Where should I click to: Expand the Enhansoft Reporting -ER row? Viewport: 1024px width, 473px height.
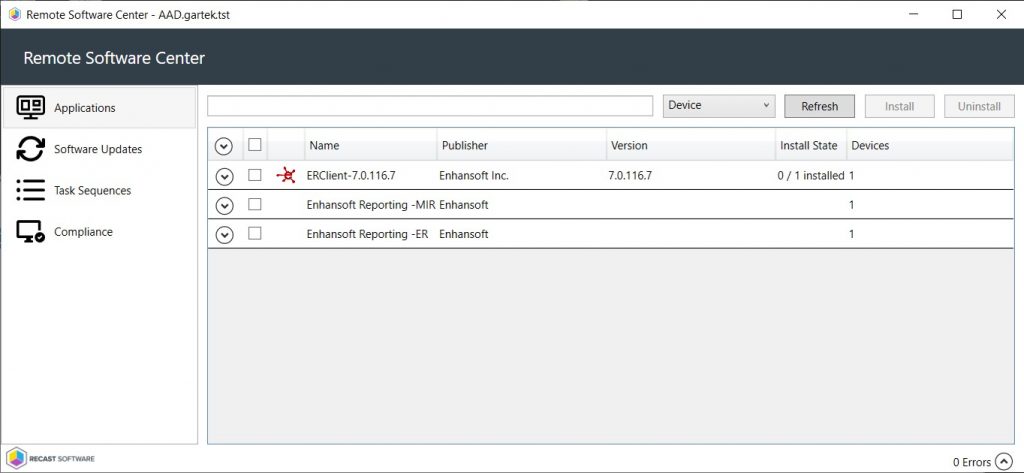pyautogui.click(x=224, y=235)
